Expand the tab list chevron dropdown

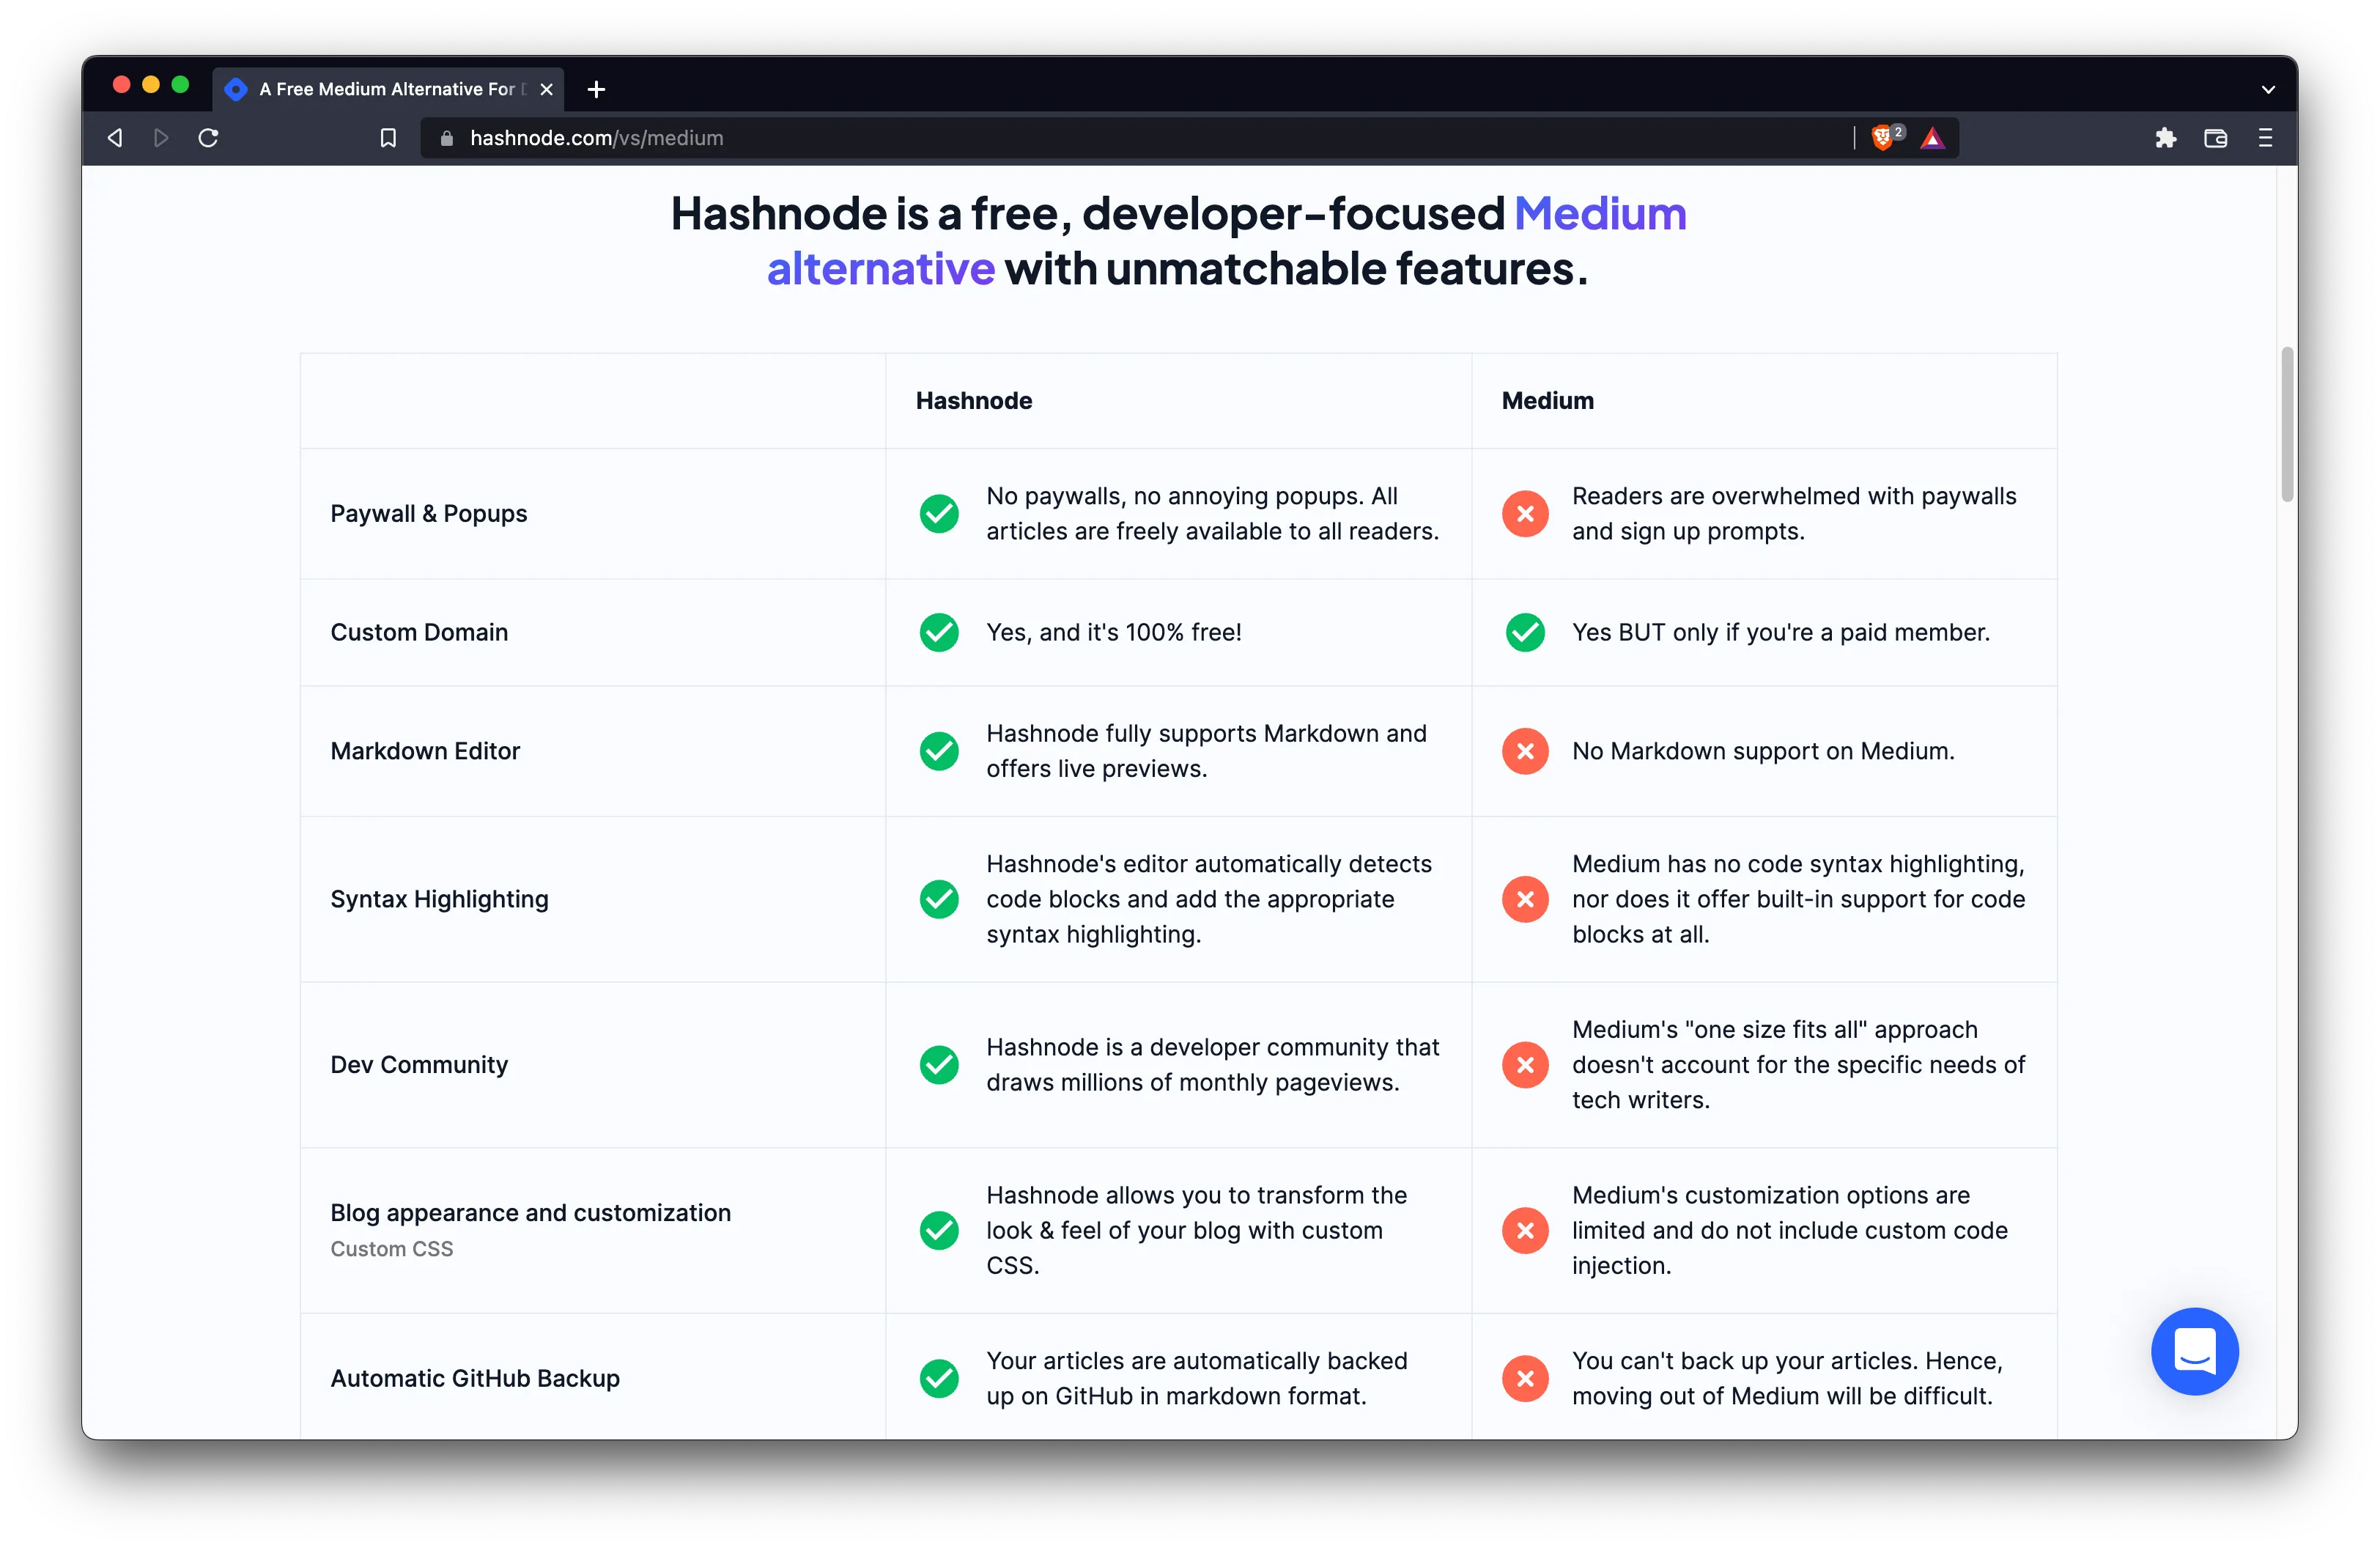pyautogui.click(x=2268, y=89)
